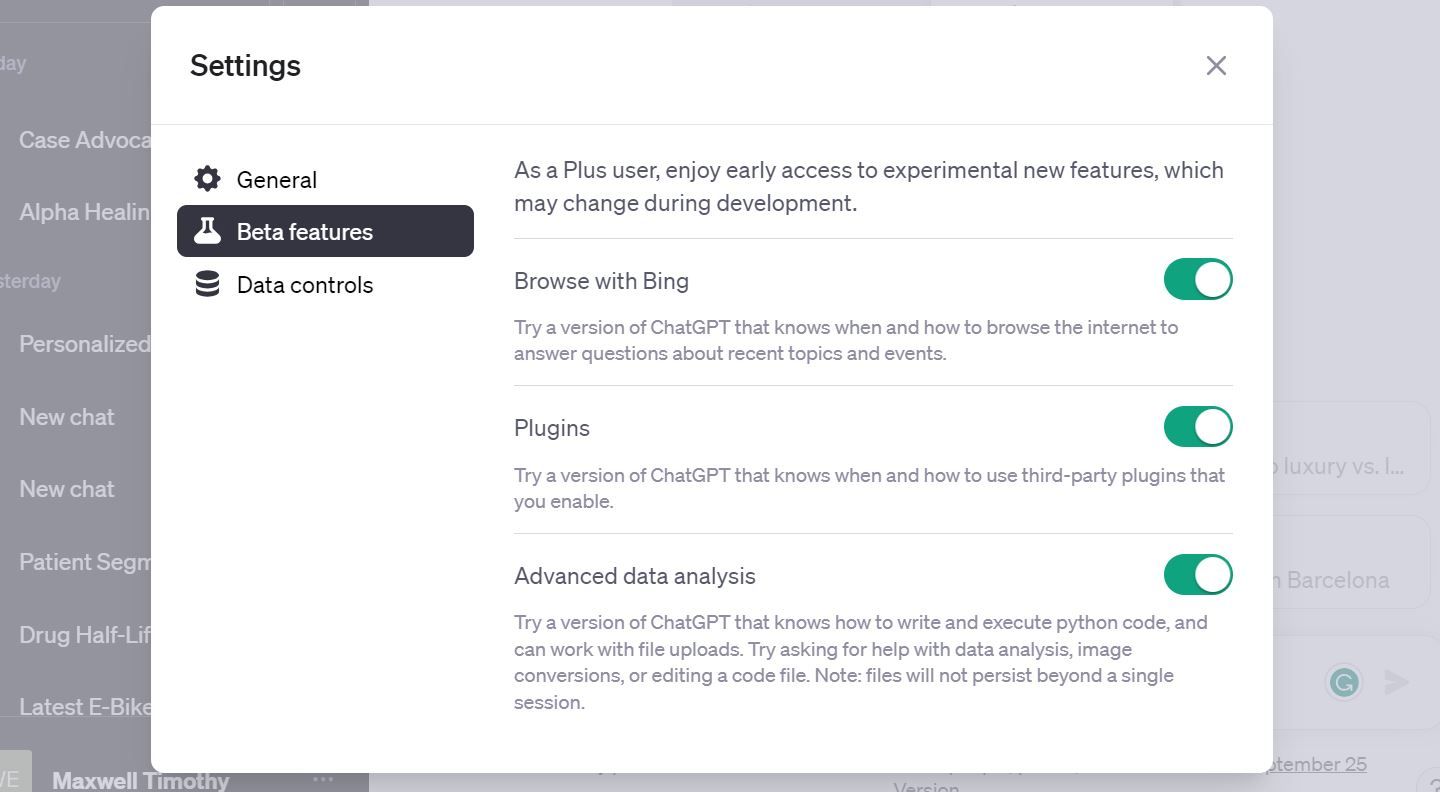
Task: Click the Grammarly icon in the message box
Action: pos(1344,682)
